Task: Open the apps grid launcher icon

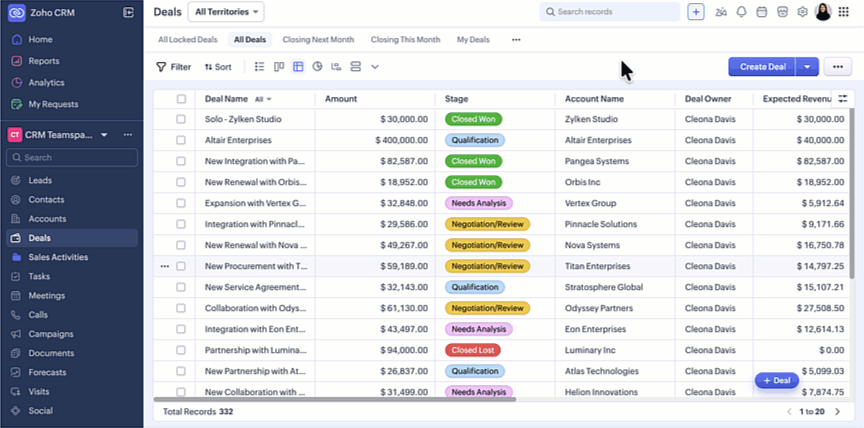Action: point(844,12)
